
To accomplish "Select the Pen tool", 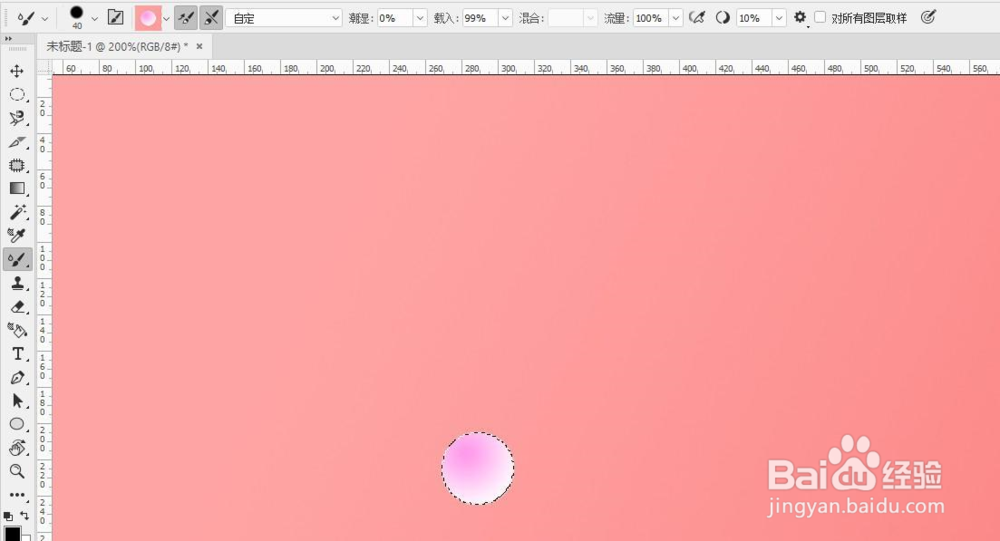I will click(17, 378).
